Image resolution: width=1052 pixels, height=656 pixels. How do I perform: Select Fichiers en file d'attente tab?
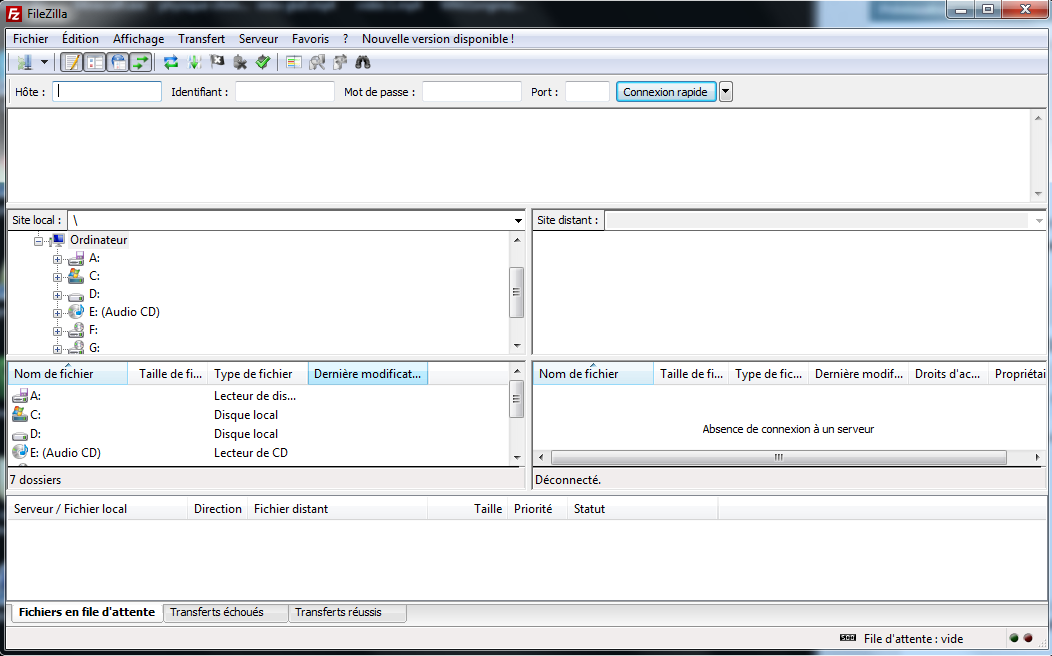87,612
